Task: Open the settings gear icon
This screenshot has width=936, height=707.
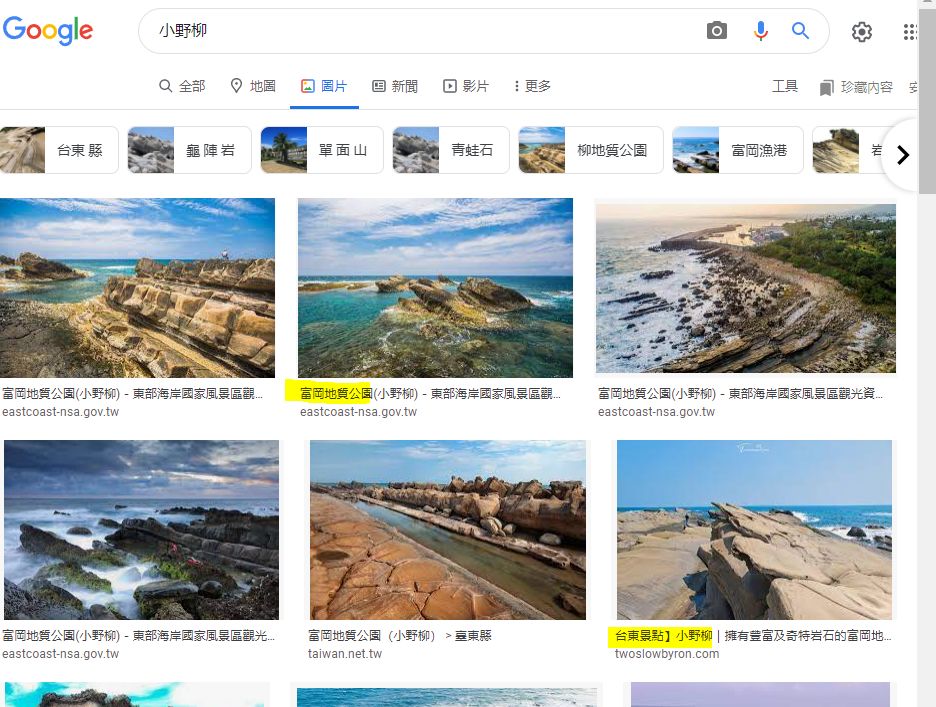Action: point(861,32)
